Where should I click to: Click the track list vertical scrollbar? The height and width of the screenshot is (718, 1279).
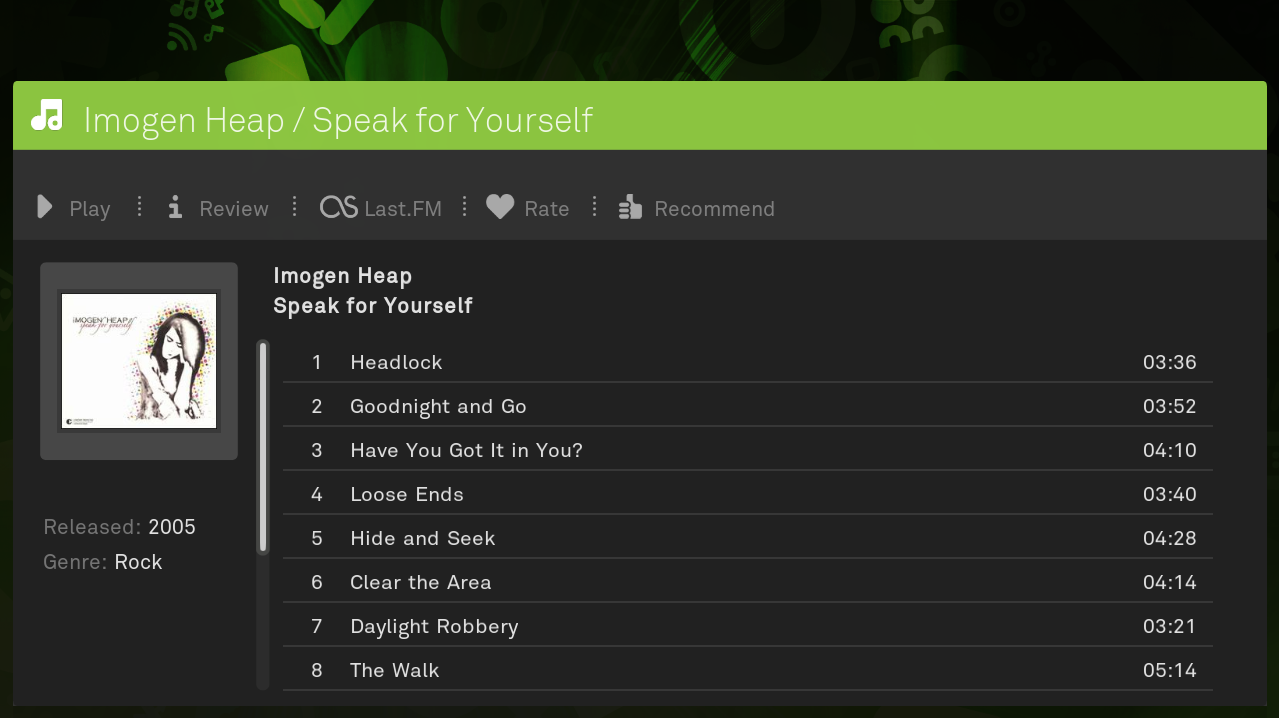coord(263,515)
